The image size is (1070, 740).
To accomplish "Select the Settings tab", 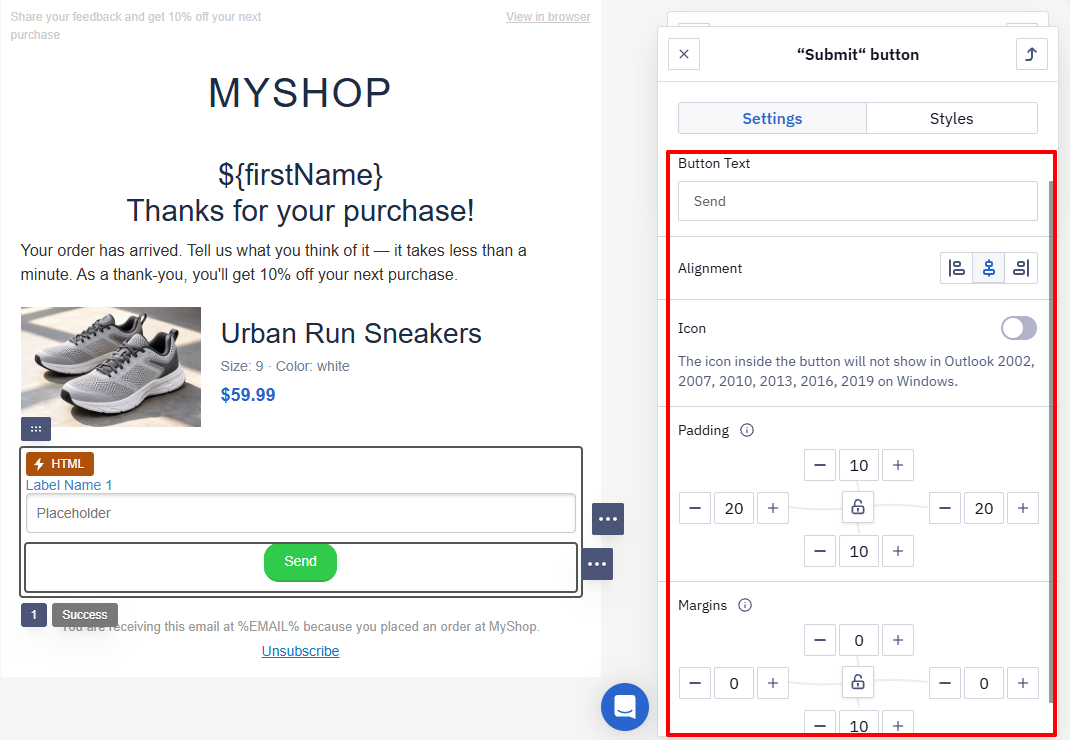I will click(772, 118).
